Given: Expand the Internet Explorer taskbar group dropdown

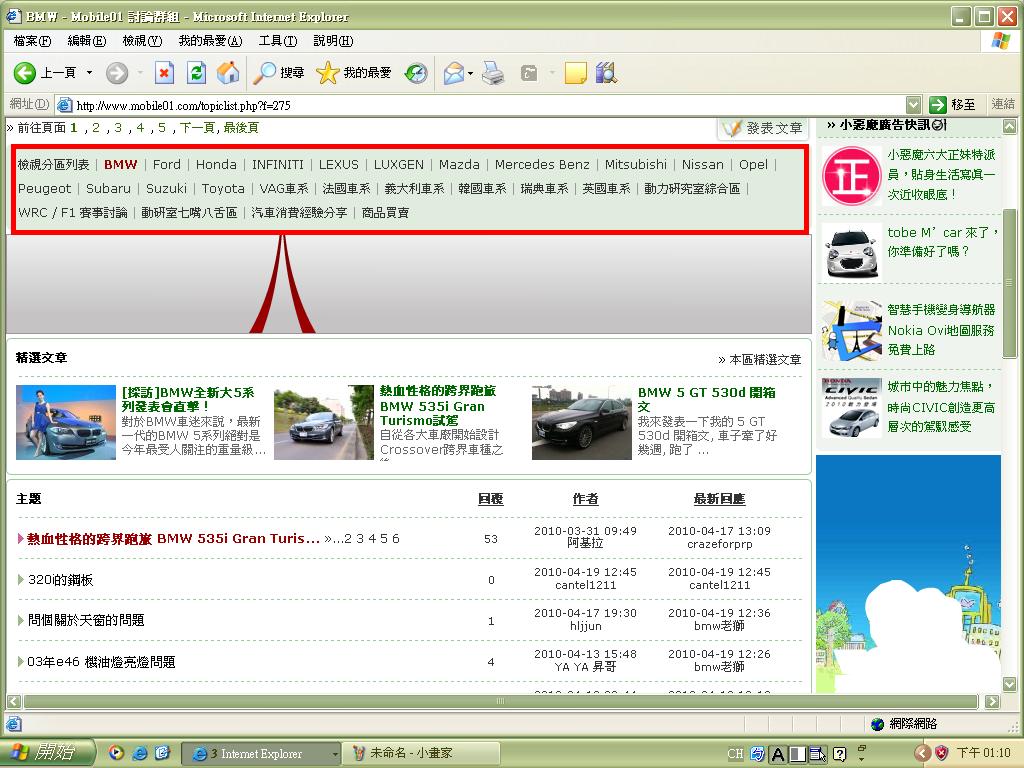Looking at the screenshot, I should (335, 754).
